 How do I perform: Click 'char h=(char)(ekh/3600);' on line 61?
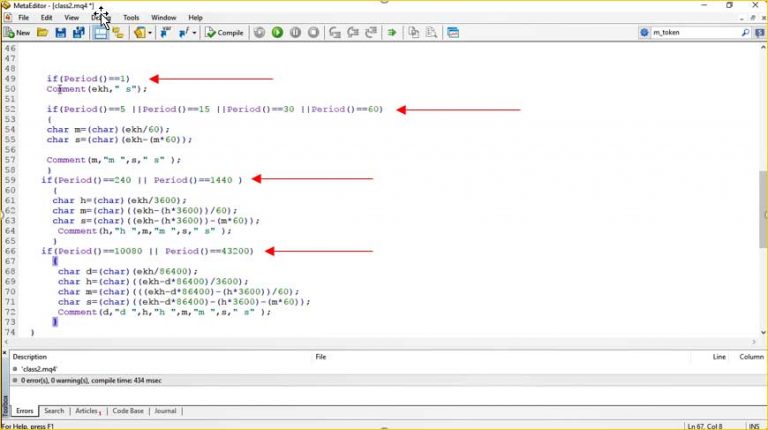(x=120, y=201)
